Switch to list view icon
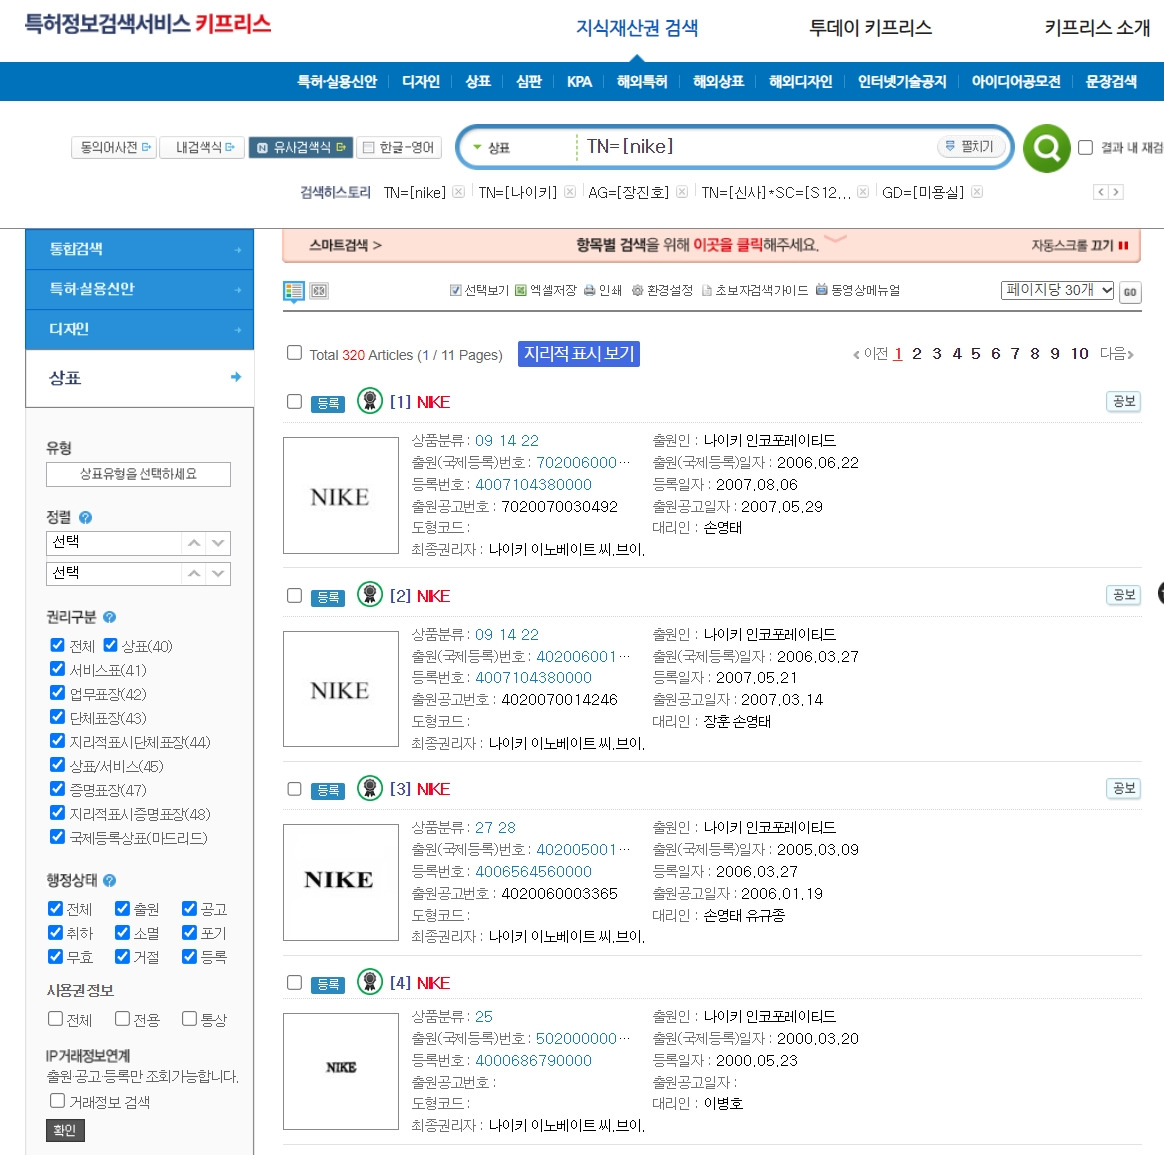The width and height of the screenshot is (1164, 1155). pos(294,291)
